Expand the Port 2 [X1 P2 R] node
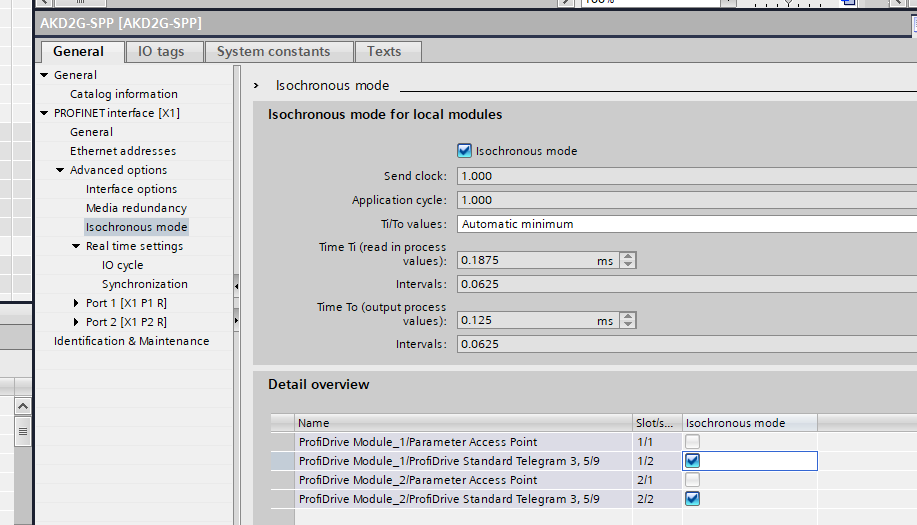Image resolution: width=917 pixels, height=525 pixels. (76, 322)
